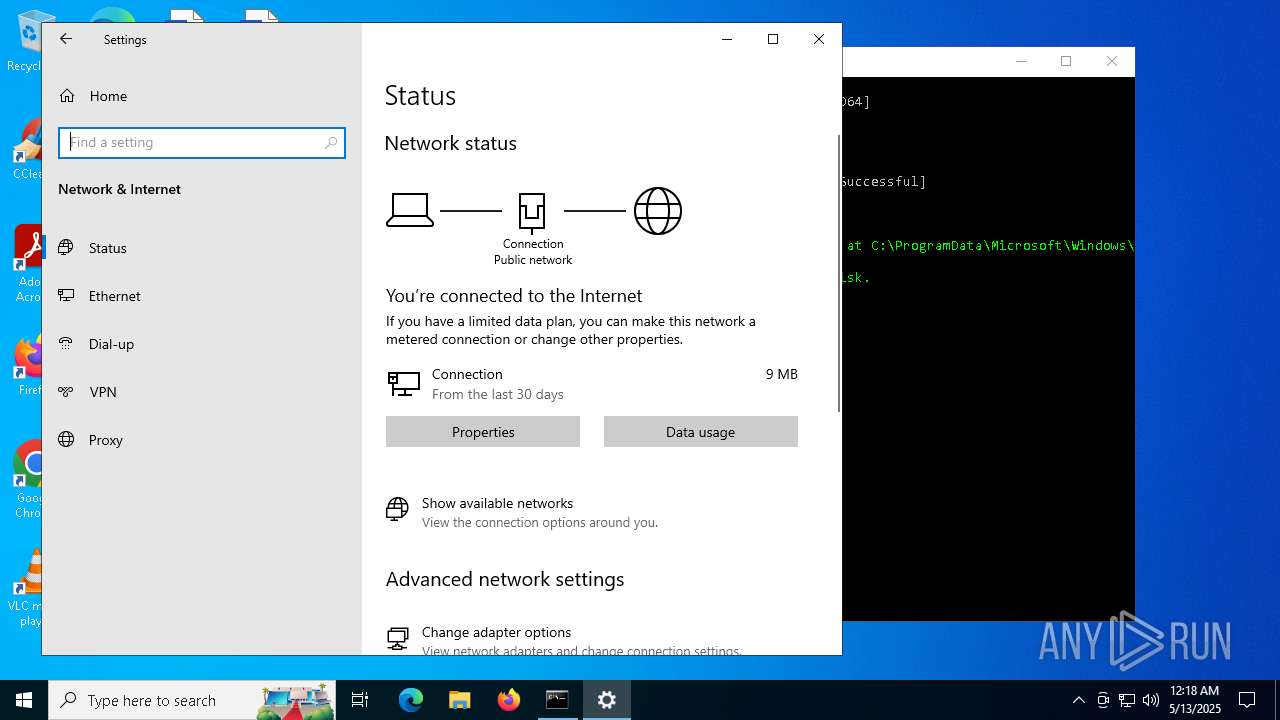Click the VPN icon in sidebar
The height and width of the screenshot is (720, 1280).
click(x=67, y=391)
